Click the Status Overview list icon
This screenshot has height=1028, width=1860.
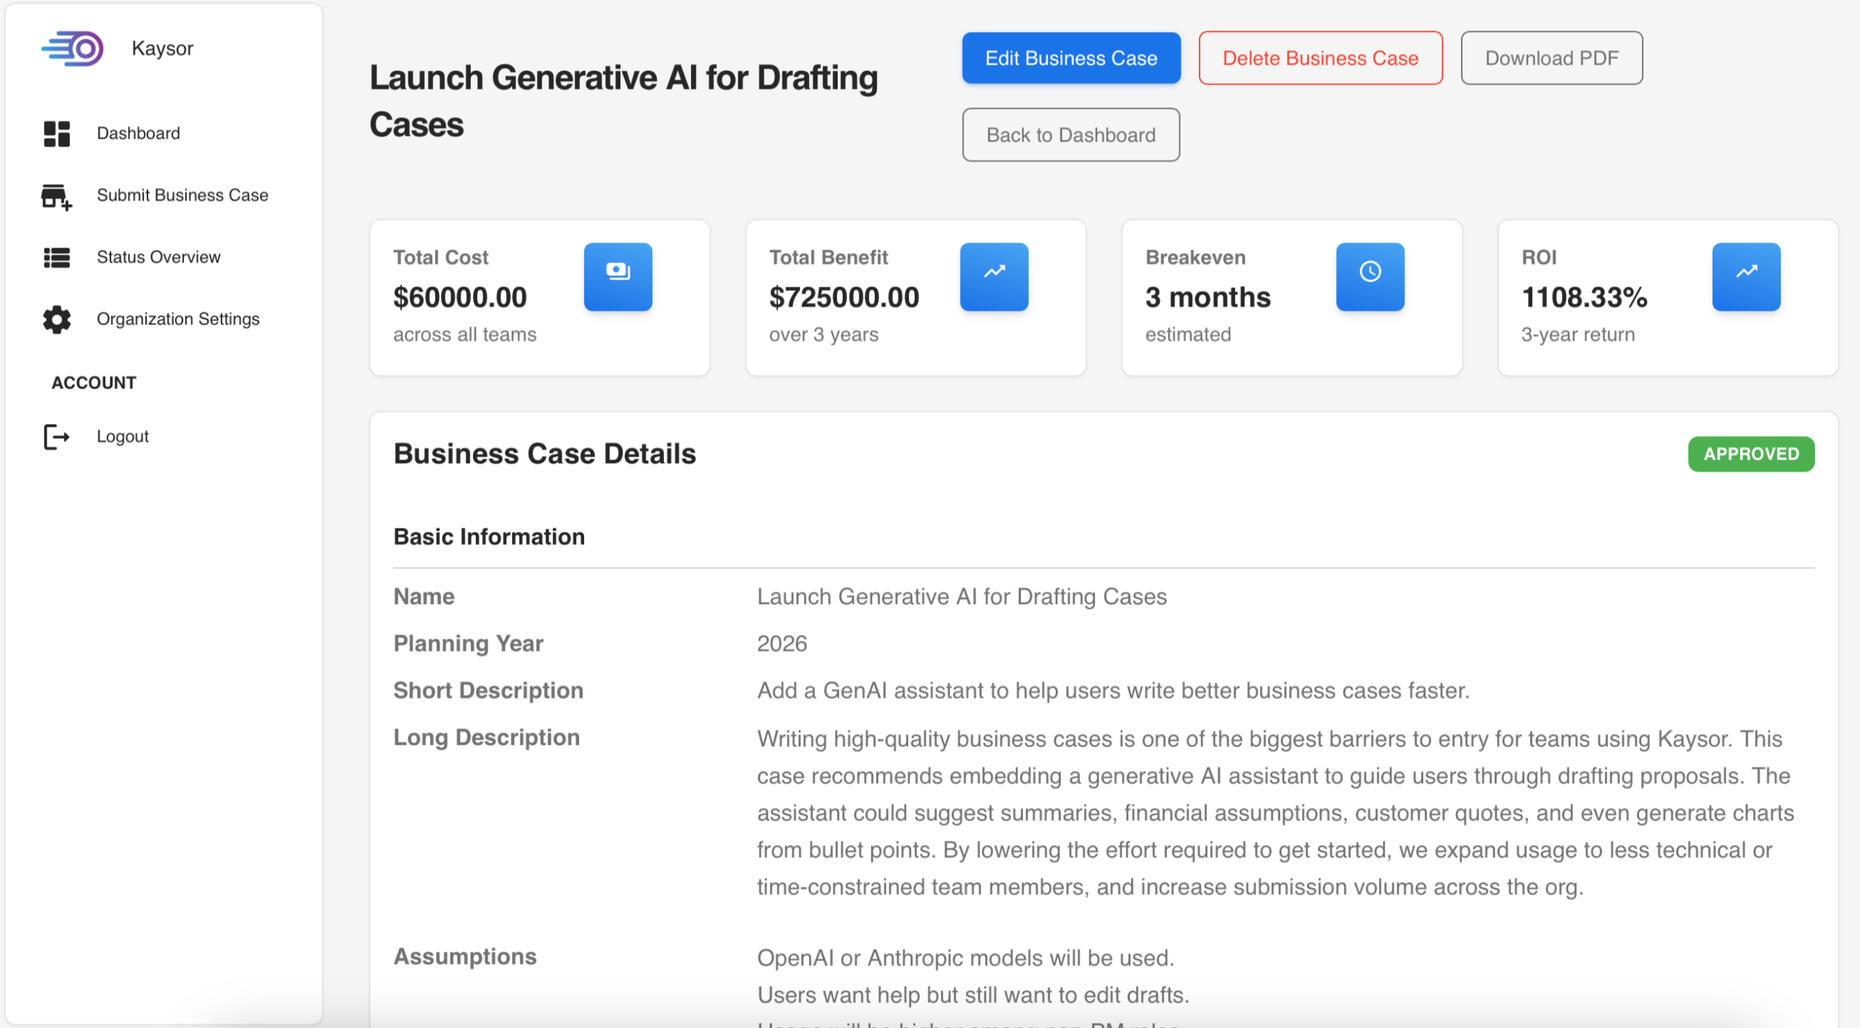[57, 258]
